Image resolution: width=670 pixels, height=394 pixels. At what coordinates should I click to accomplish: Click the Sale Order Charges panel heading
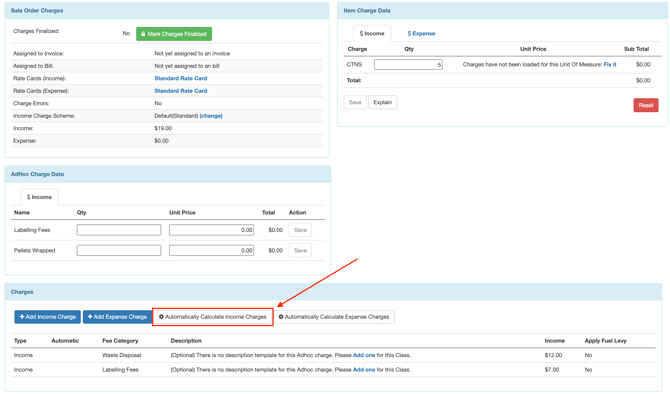point(37,11)
